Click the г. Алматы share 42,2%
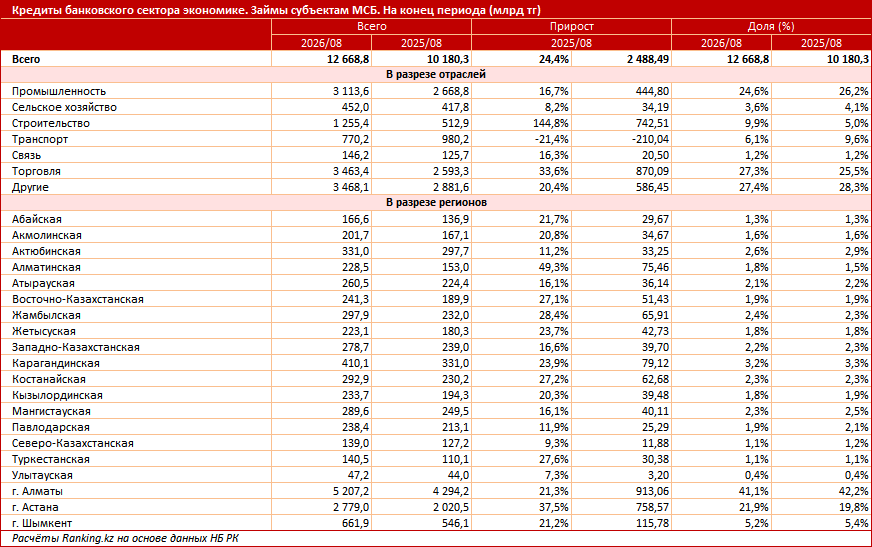The height and width of the screenshot is (547, 872). [854, 491]
